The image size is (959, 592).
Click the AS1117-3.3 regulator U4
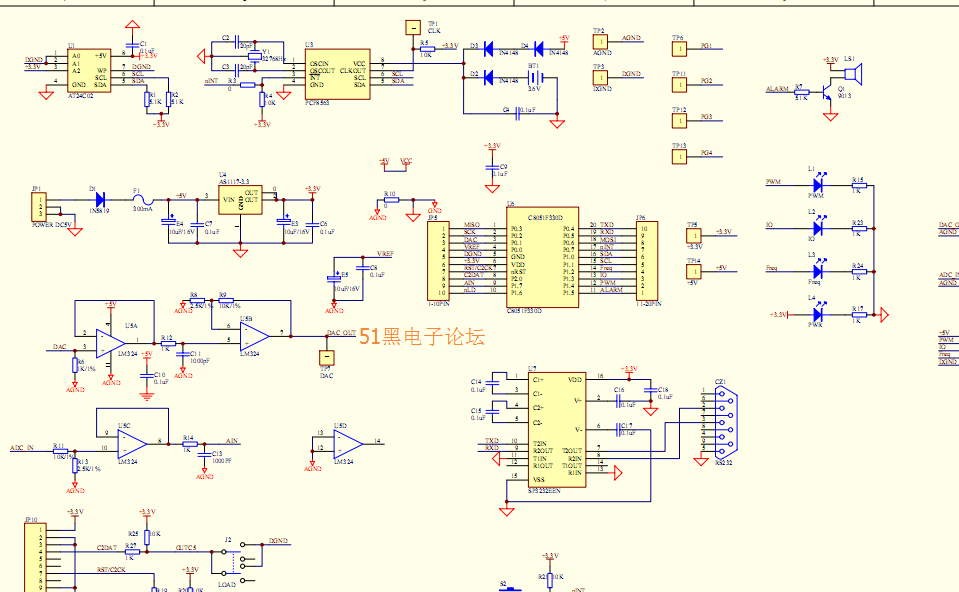tap(240, 200)
